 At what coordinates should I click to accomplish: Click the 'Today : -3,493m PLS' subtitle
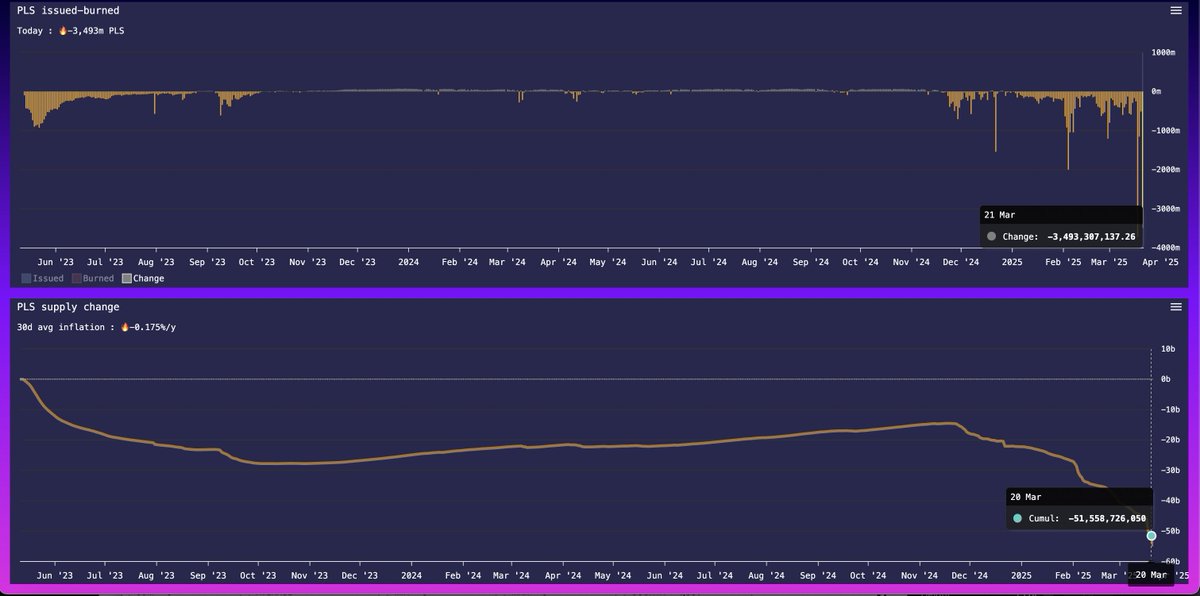click(70, 30)
